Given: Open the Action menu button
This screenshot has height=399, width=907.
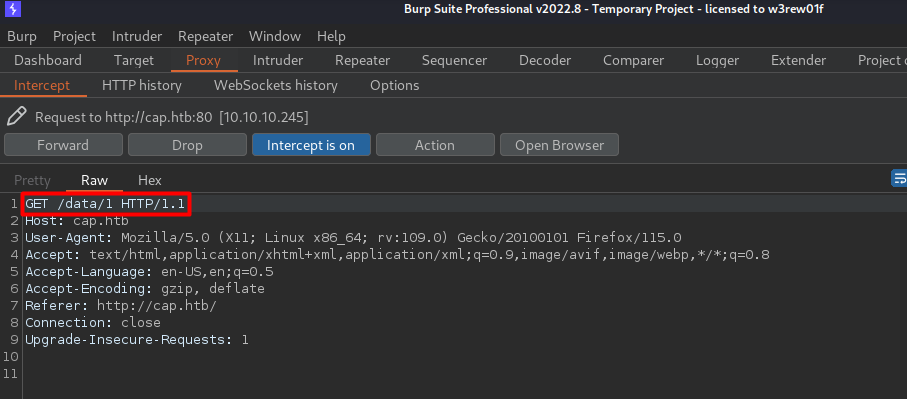Looking at the screenshot, I should [x=435, y=145].
